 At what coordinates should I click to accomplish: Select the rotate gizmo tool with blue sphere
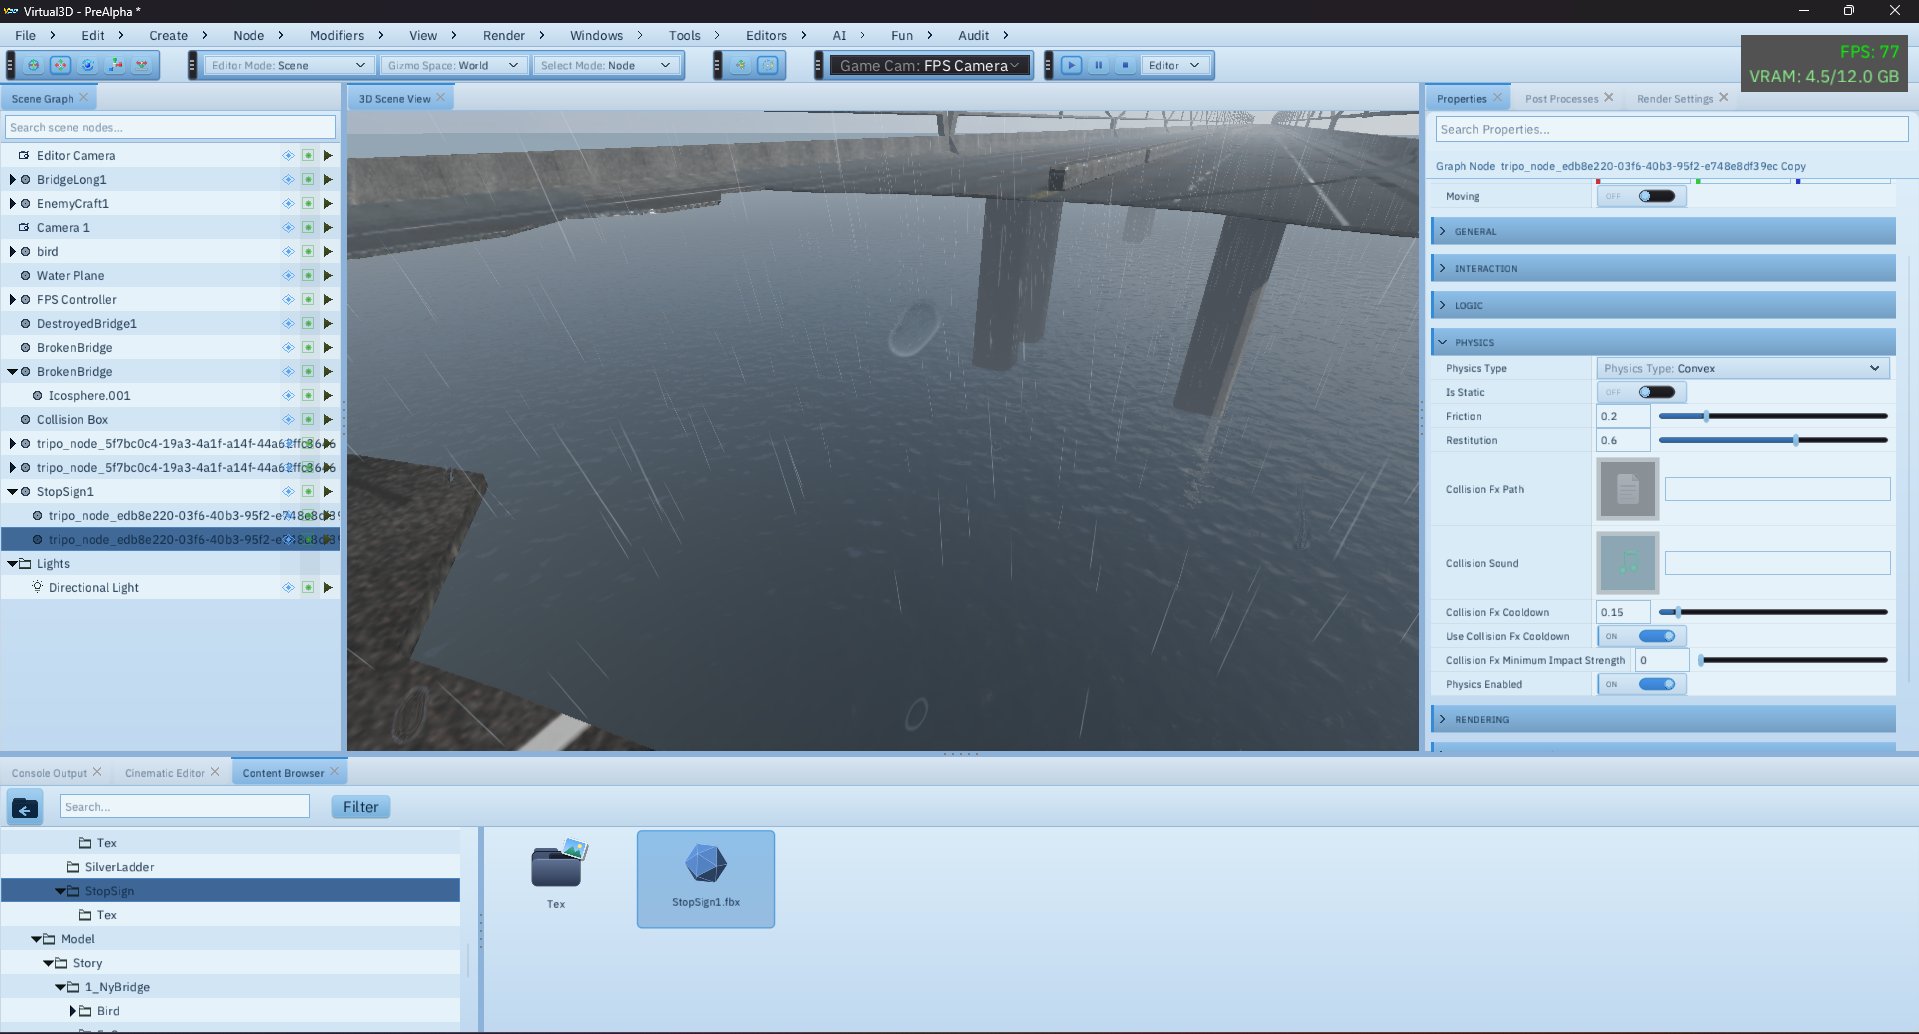(88, 65)
